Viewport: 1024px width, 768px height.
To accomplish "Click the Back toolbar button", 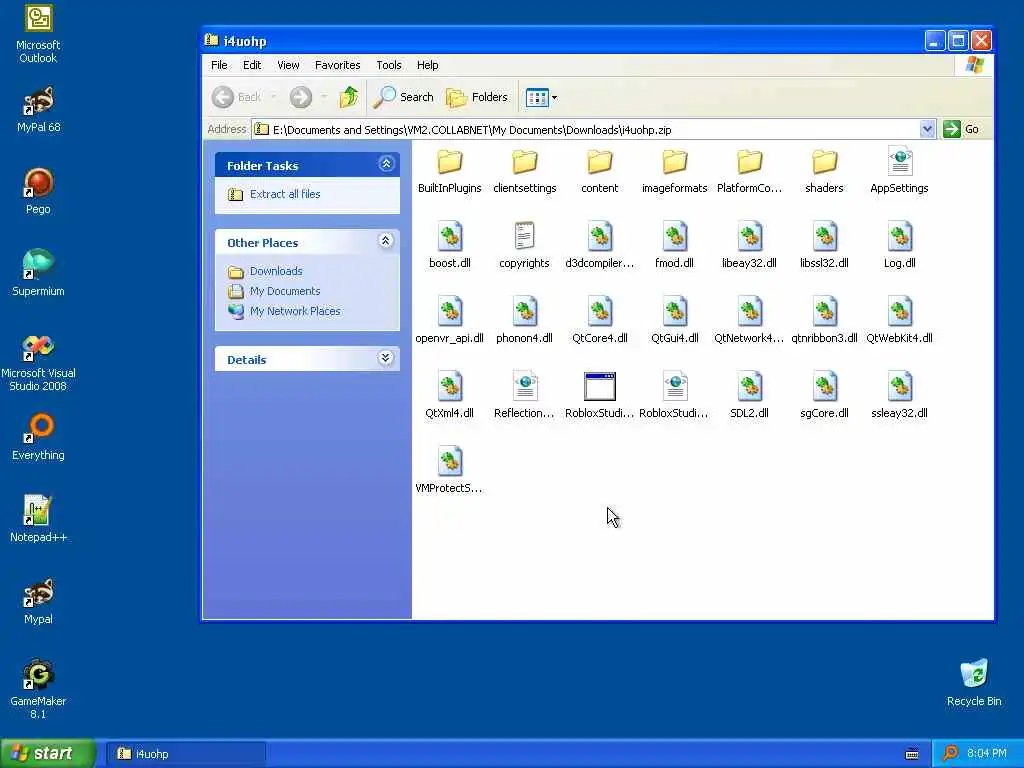I will [x=236, y=97].
